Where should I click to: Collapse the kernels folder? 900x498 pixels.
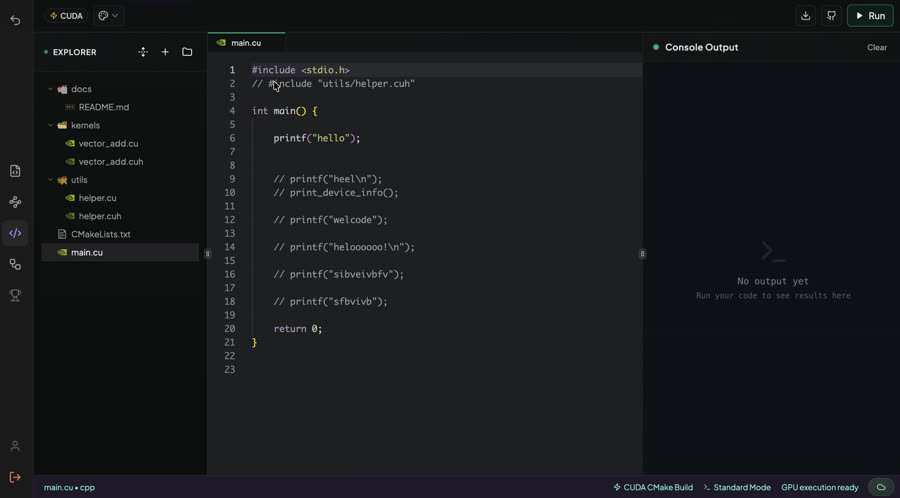[51, 125]
